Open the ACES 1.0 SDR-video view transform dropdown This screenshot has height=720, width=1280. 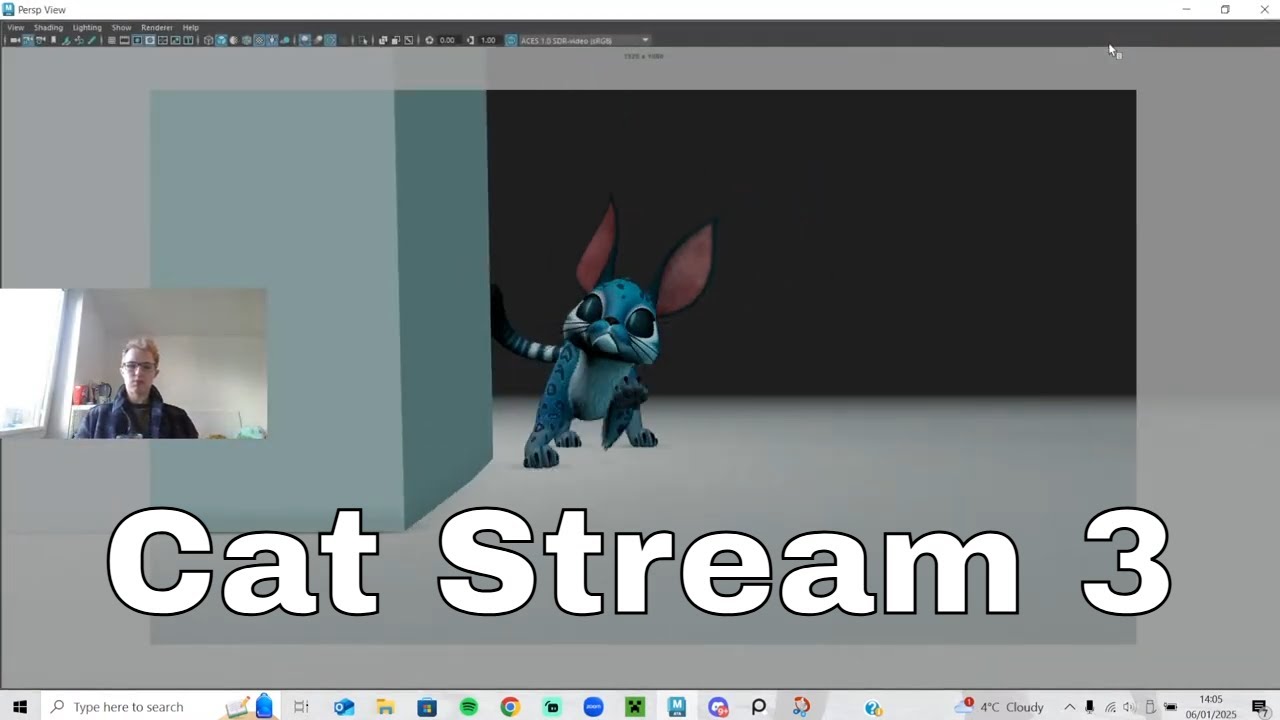[585, 40]
